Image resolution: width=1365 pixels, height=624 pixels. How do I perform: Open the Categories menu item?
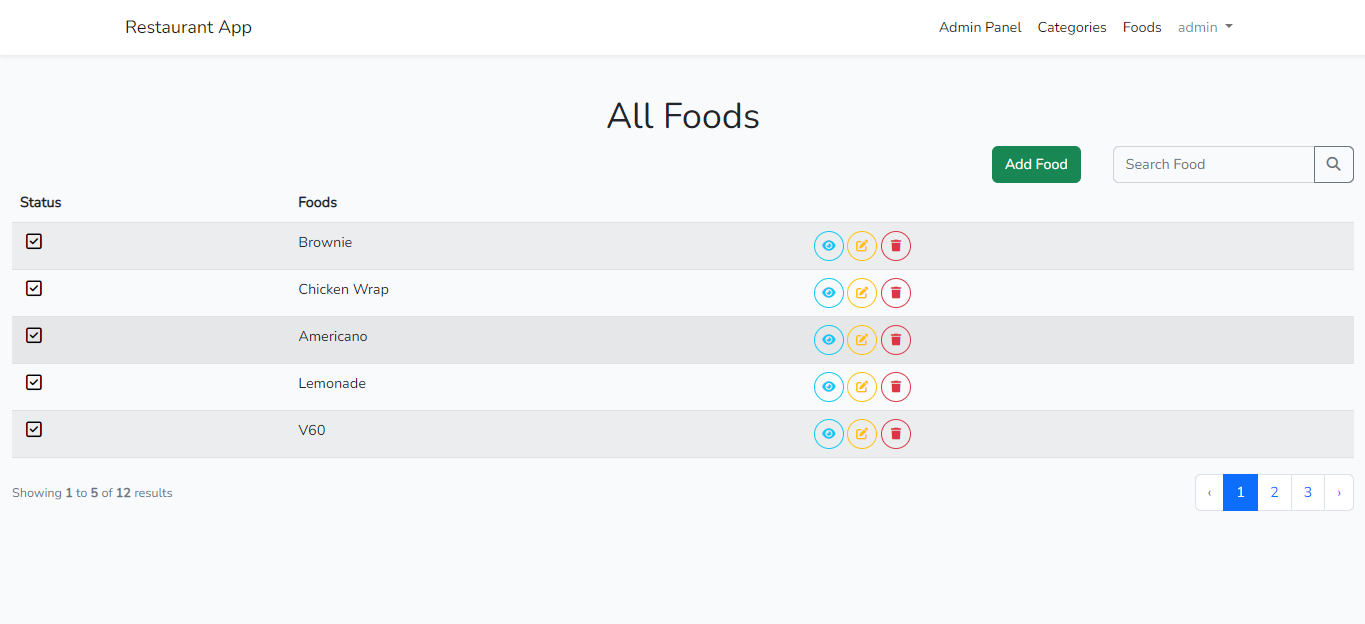tap(1071, 27)
